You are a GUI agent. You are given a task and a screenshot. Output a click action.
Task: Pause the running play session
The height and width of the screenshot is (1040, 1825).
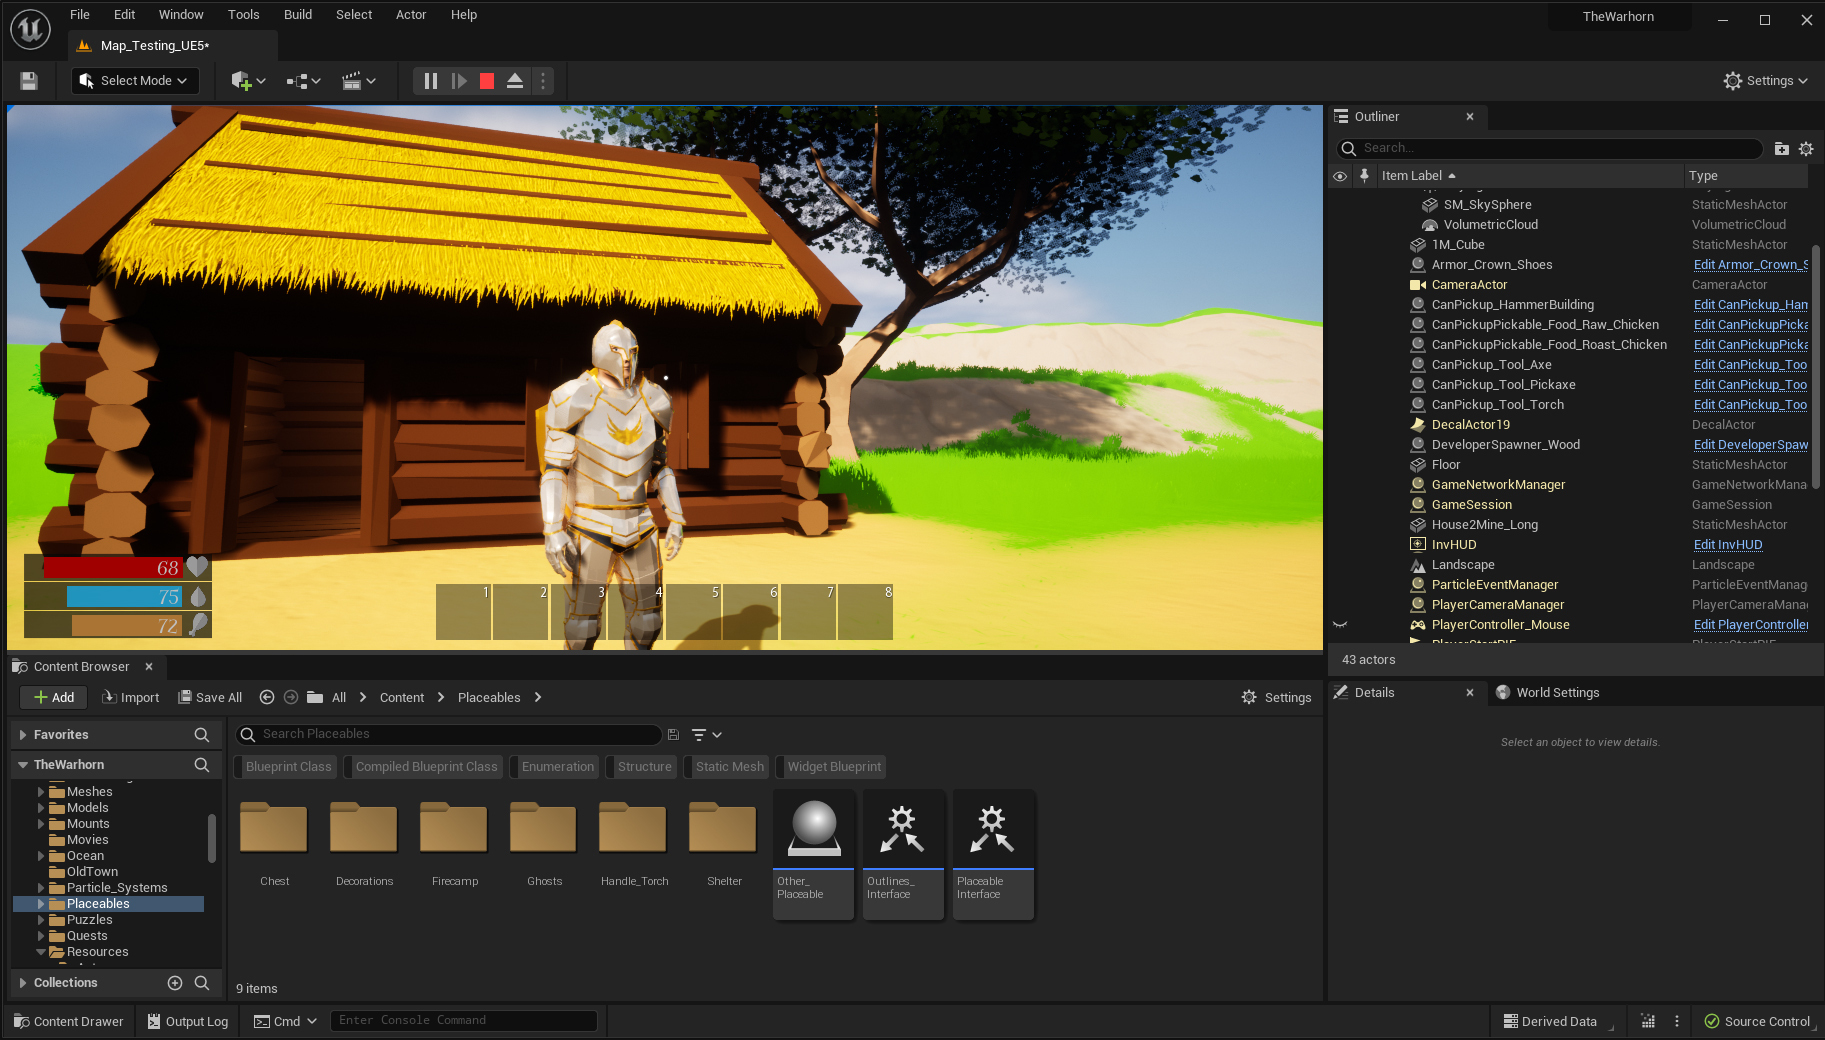coord(430,81)
